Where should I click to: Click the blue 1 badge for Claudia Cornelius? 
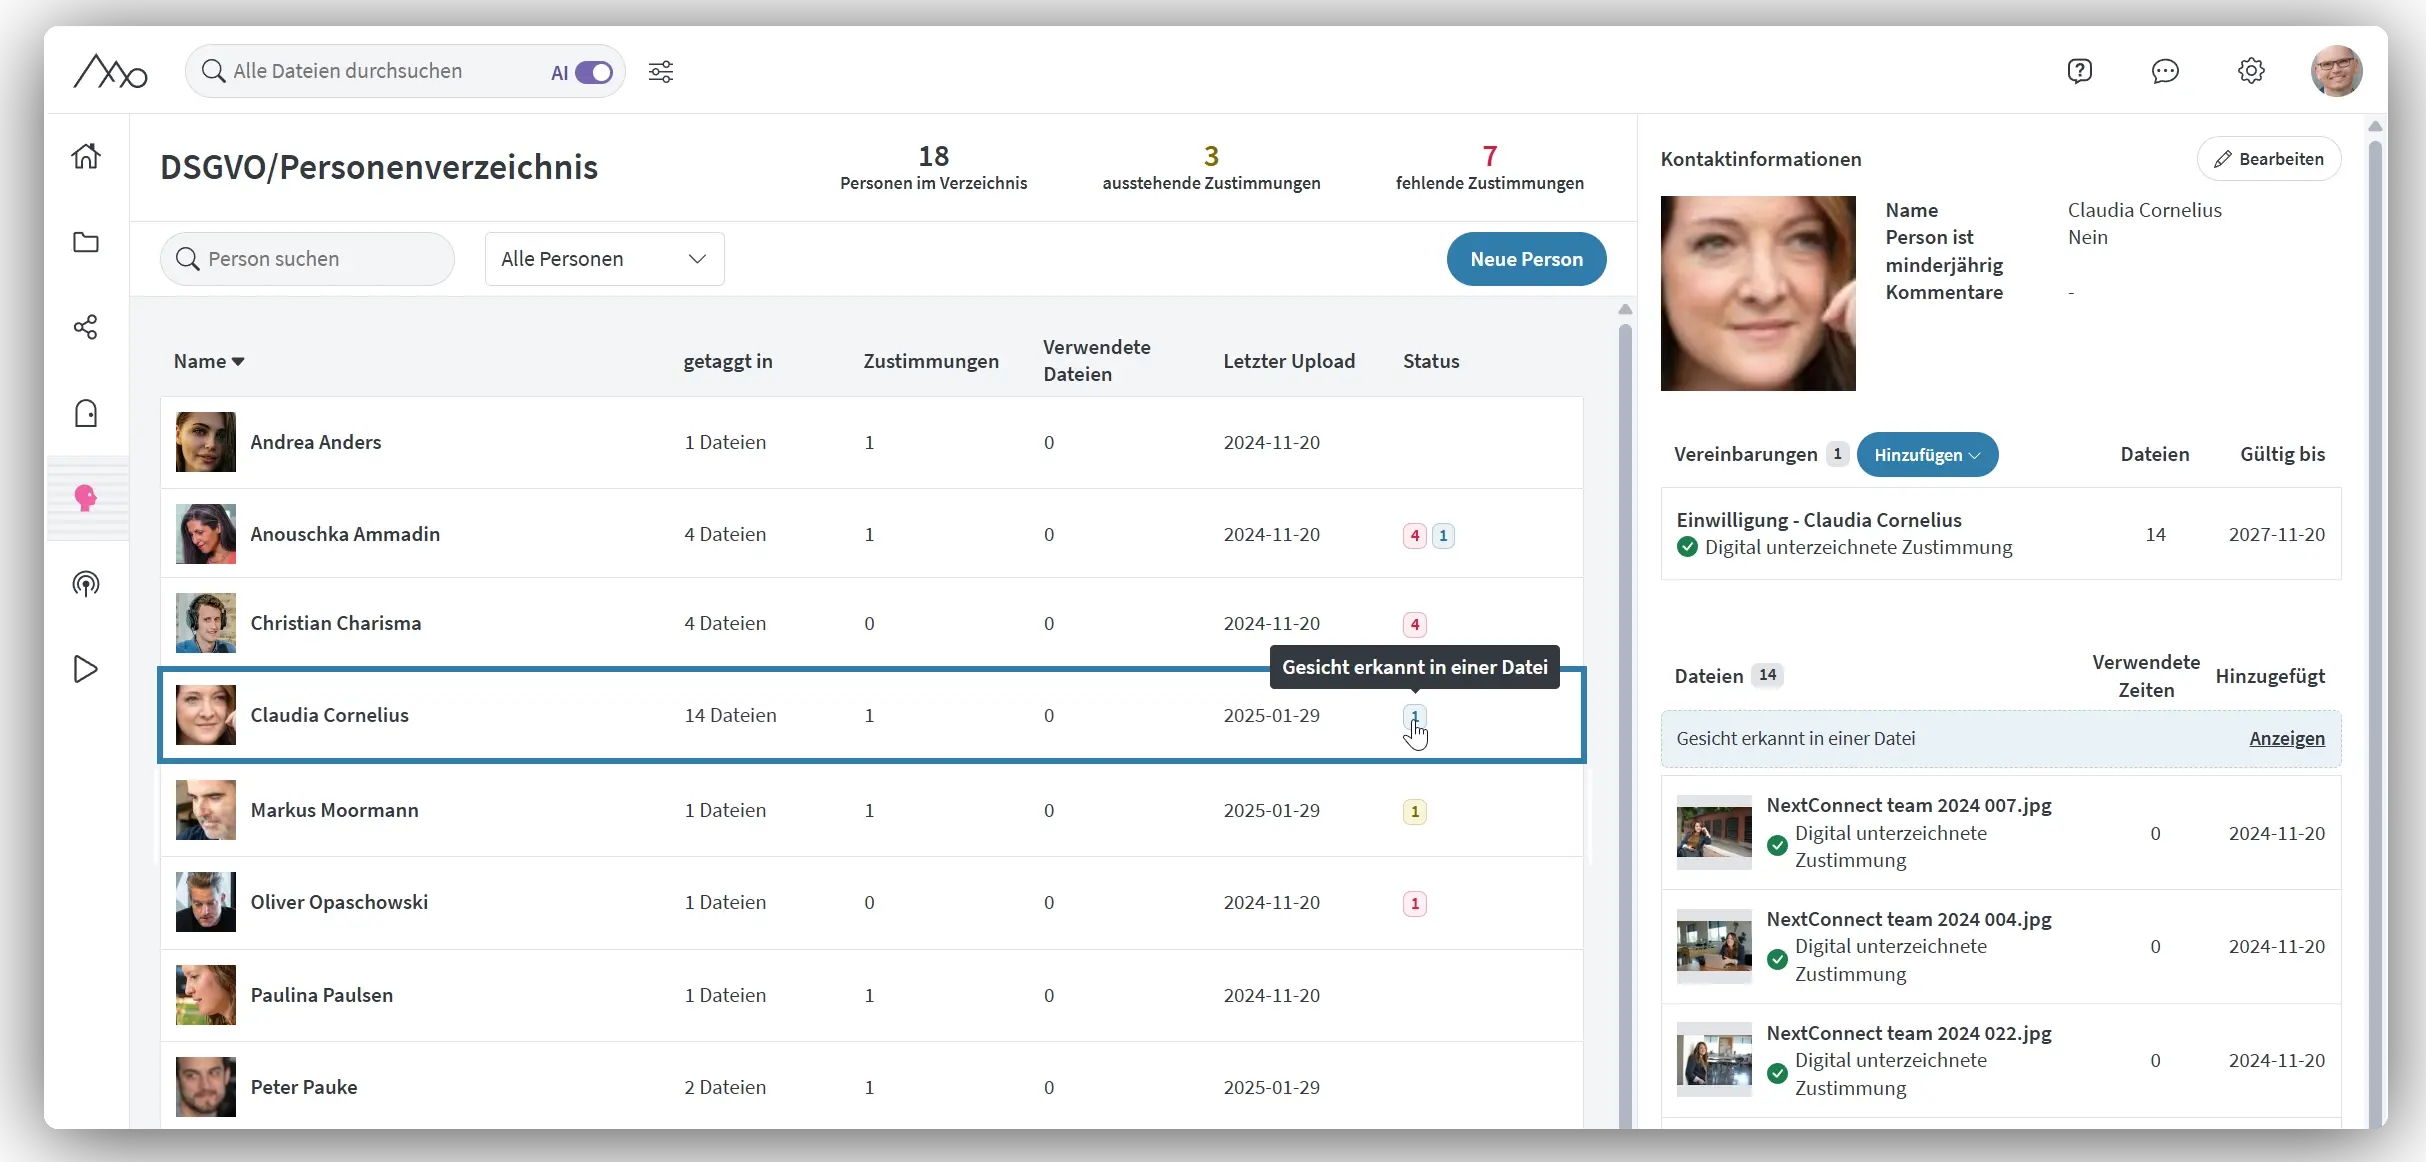(x=1415, y=716)
